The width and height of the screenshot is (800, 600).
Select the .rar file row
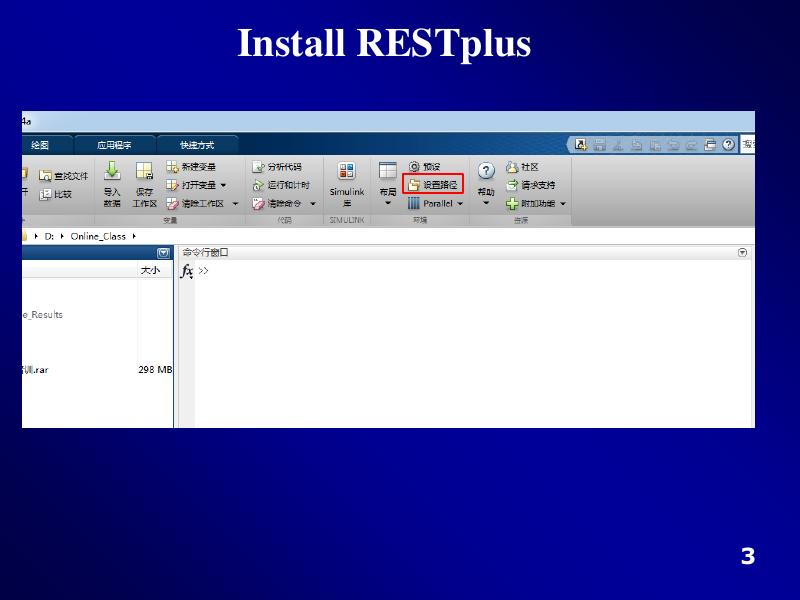97,369
